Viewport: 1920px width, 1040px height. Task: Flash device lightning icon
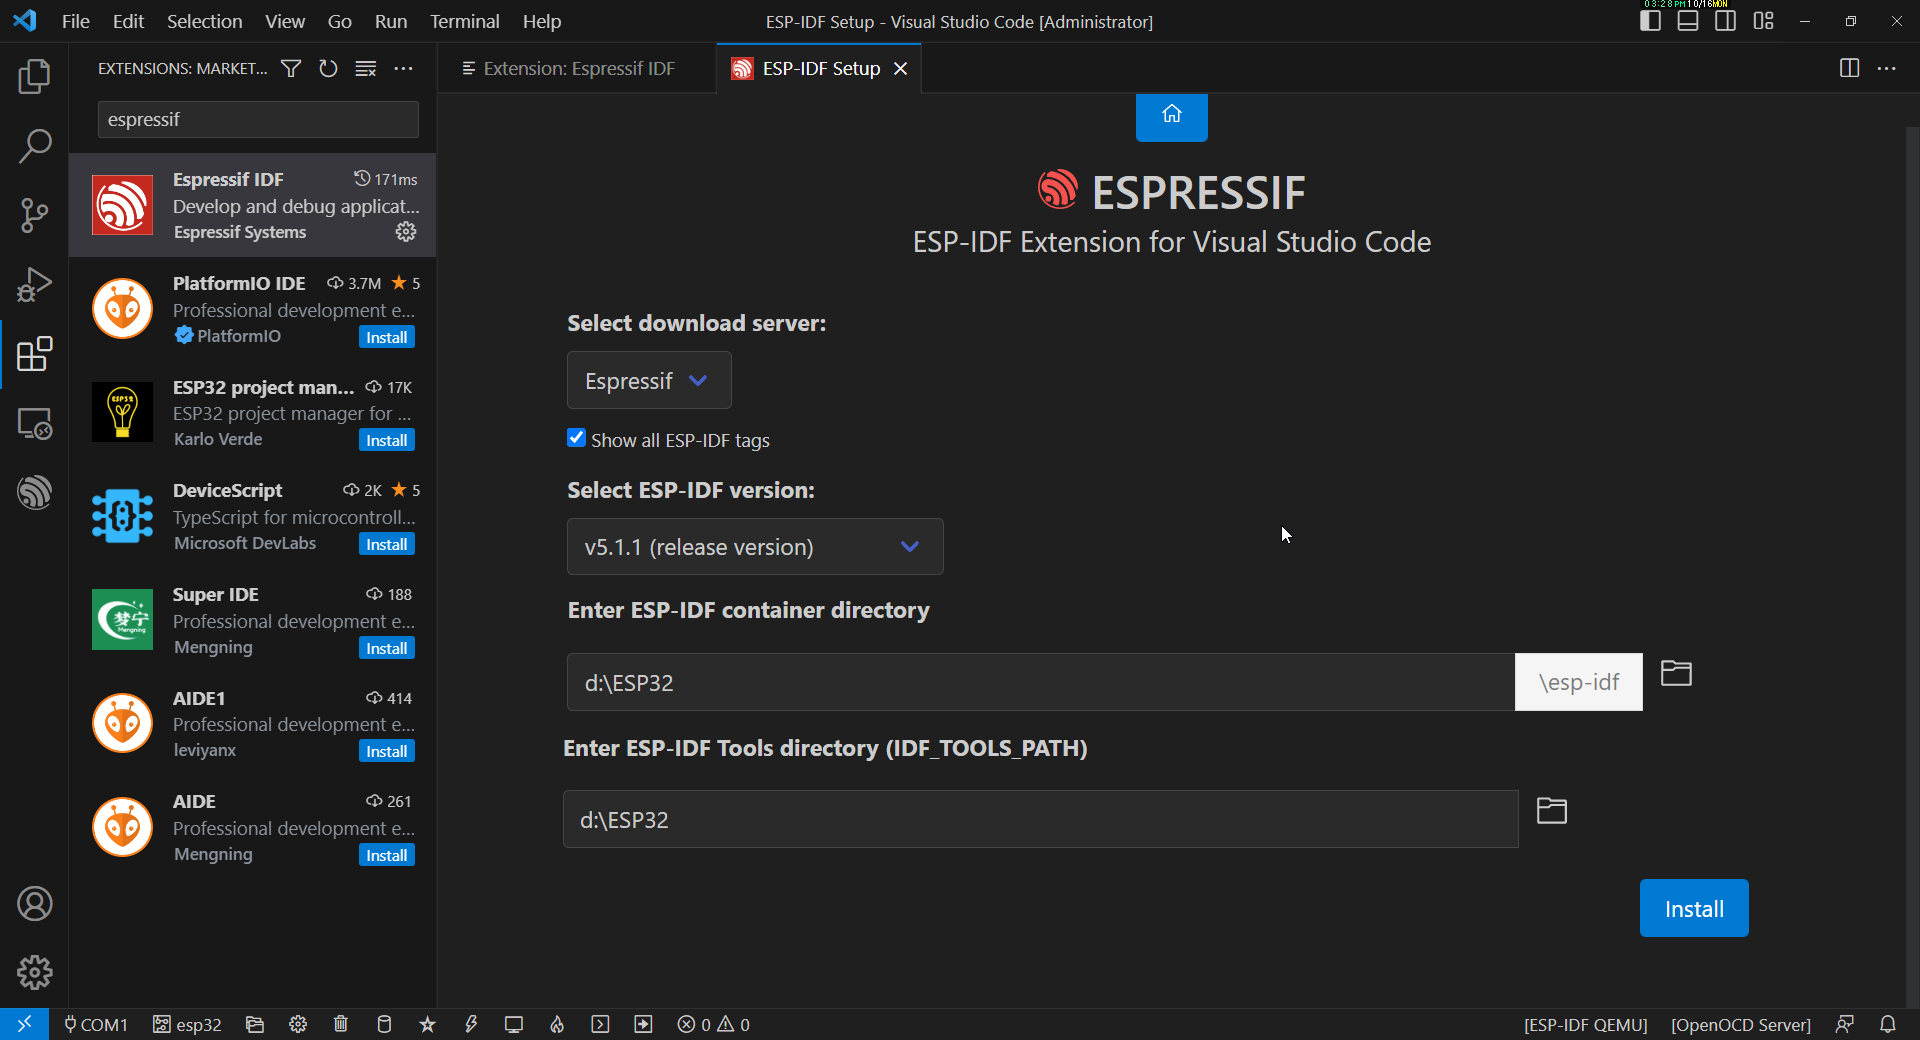471,1024
